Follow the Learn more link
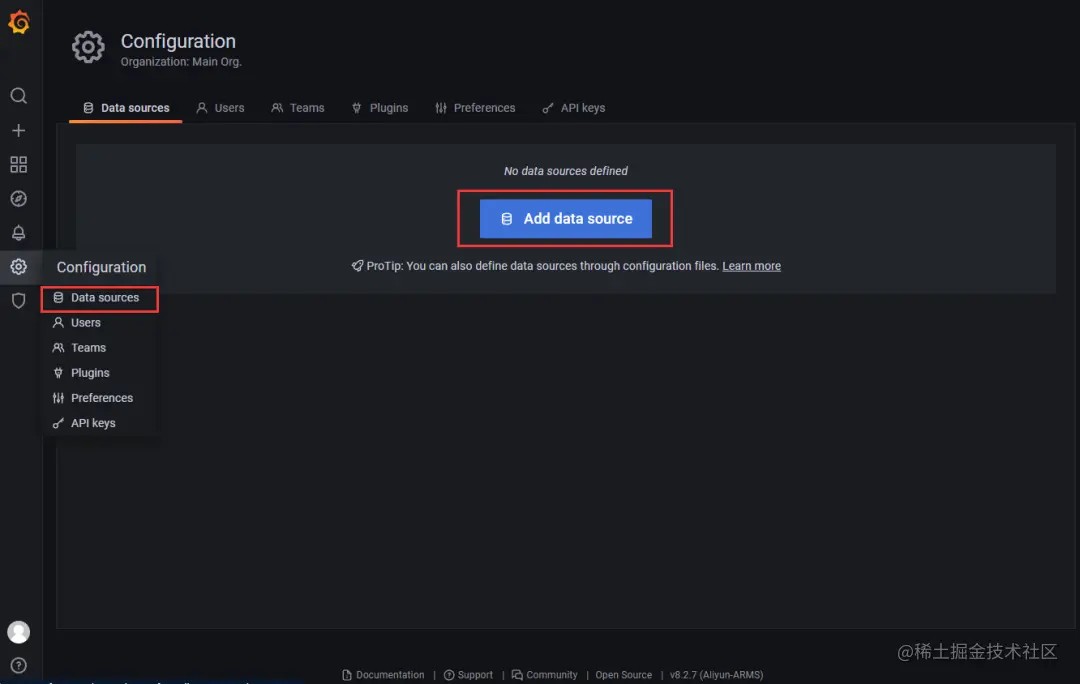1080x684 pixels. (x=751, y=266)
